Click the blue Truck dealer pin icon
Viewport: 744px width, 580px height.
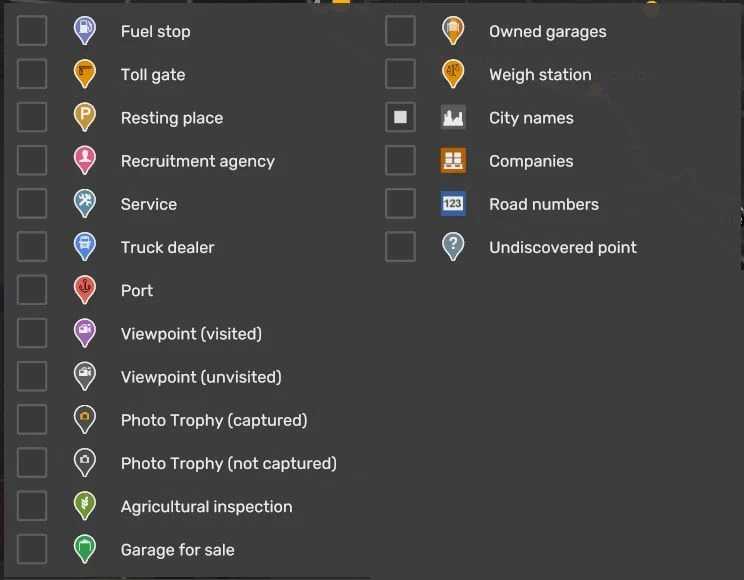click(85, 245)
